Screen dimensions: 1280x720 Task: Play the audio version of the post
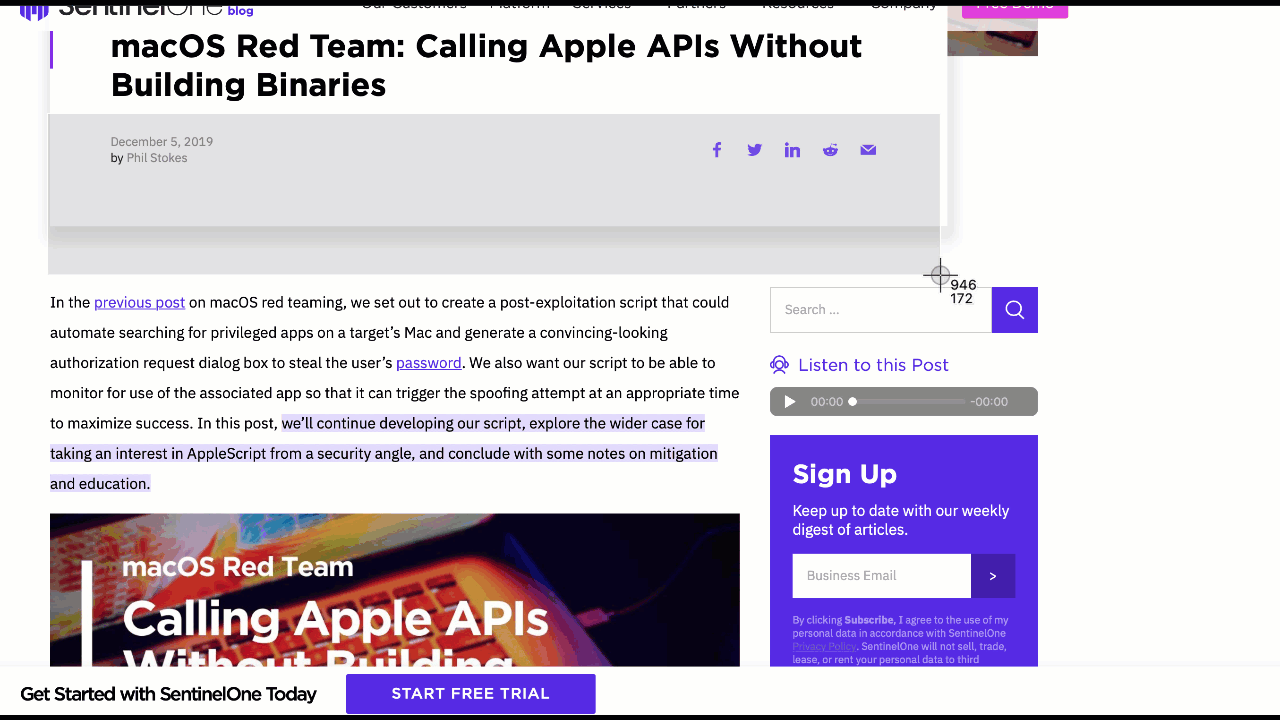pyautogui.click(x=790, y=402)
